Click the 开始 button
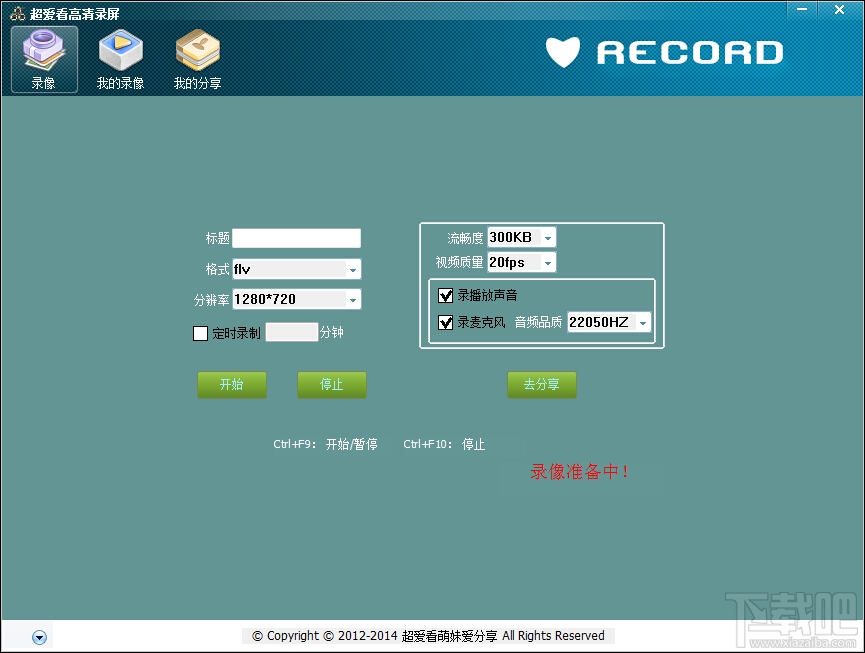This screenshot has height=653, width=865. (232, 384)
